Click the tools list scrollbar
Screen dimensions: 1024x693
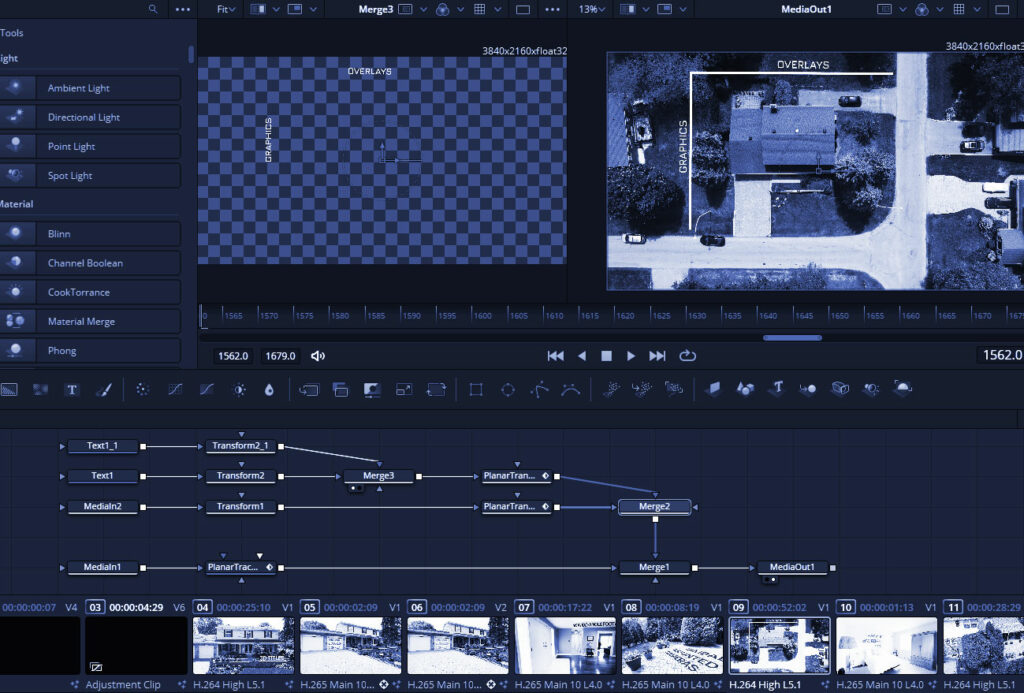tap(191, 54)
